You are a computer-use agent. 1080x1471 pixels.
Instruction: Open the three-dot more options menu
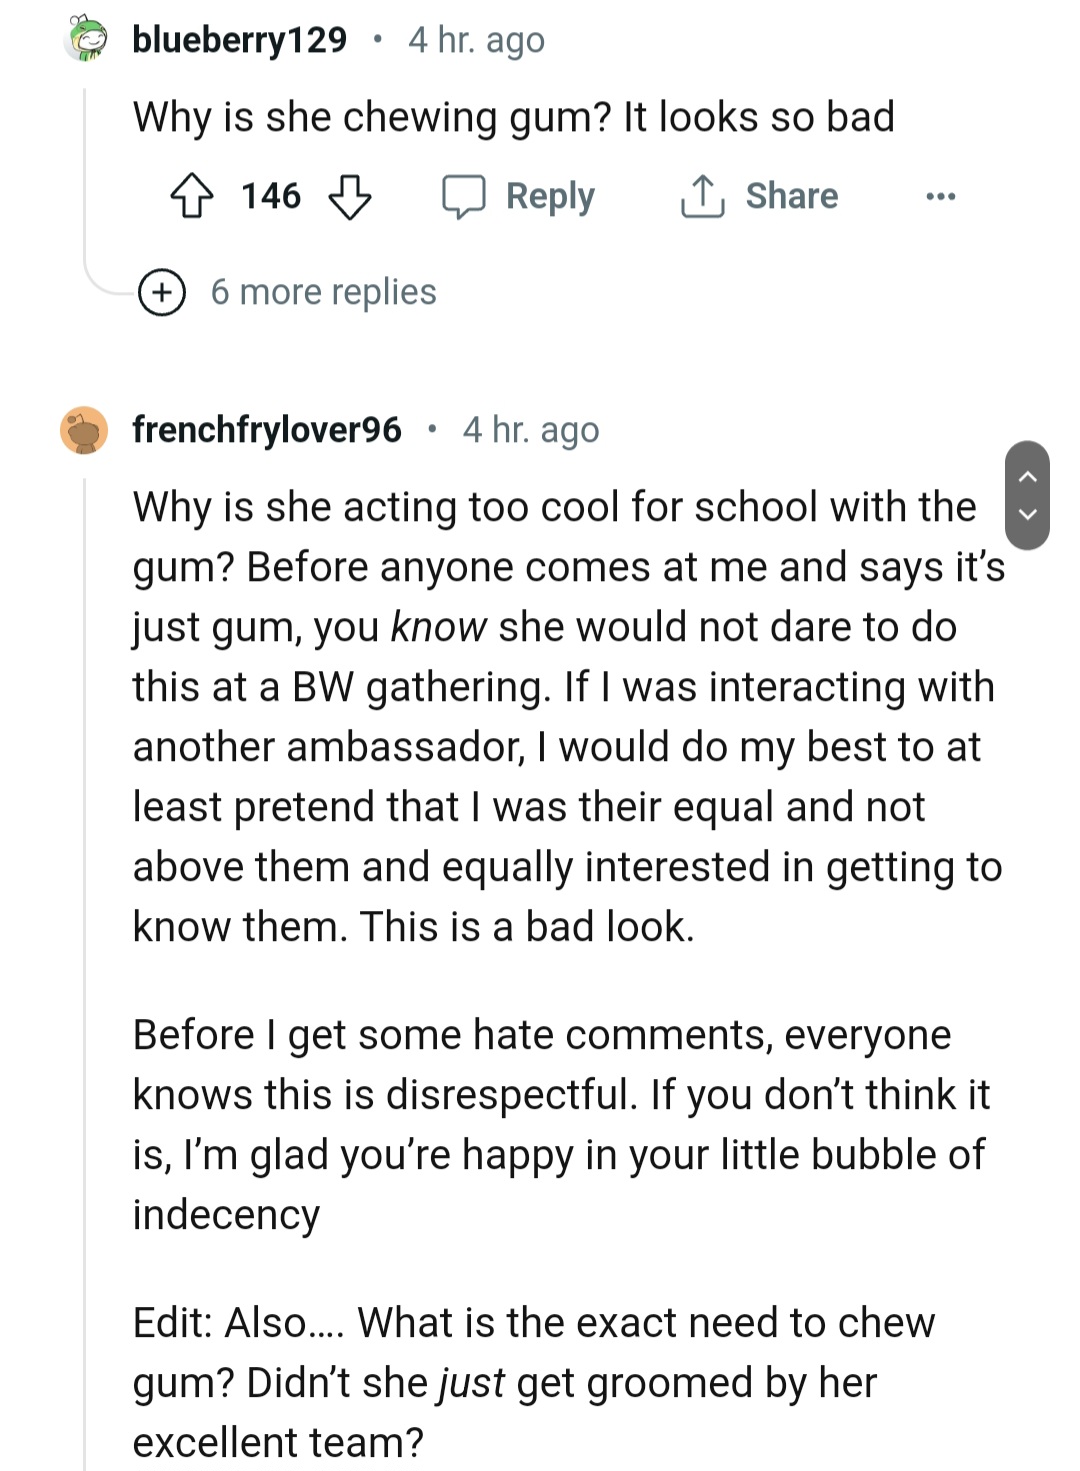pyautogui.click(x=940, y=196)
